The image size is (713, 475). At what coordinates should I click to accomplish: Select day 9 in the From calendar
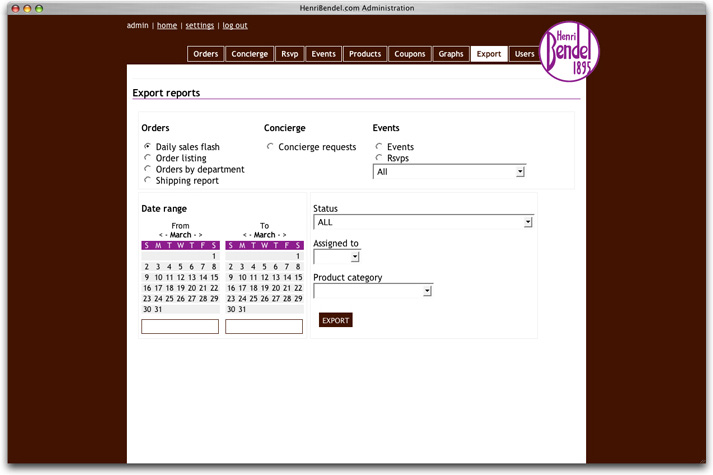click(147, 278)
